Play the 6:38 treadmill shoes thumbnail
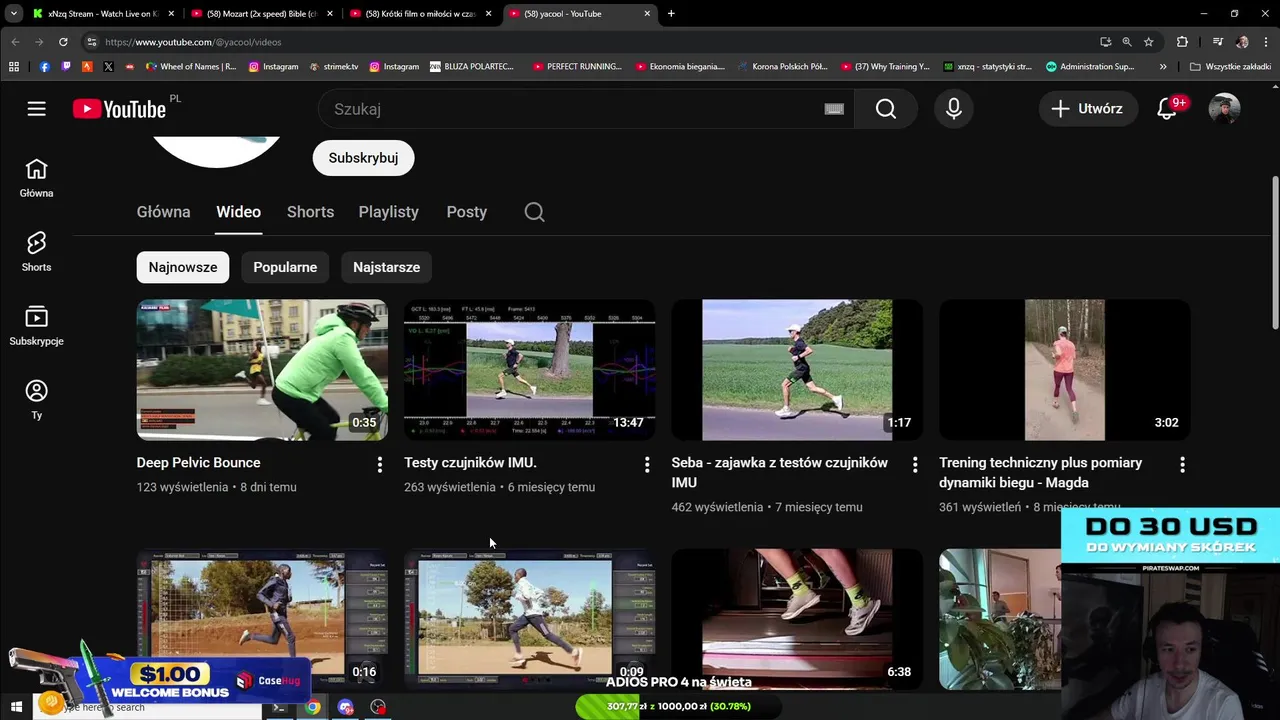This screenshot has height=720, width=1280. 797,619
